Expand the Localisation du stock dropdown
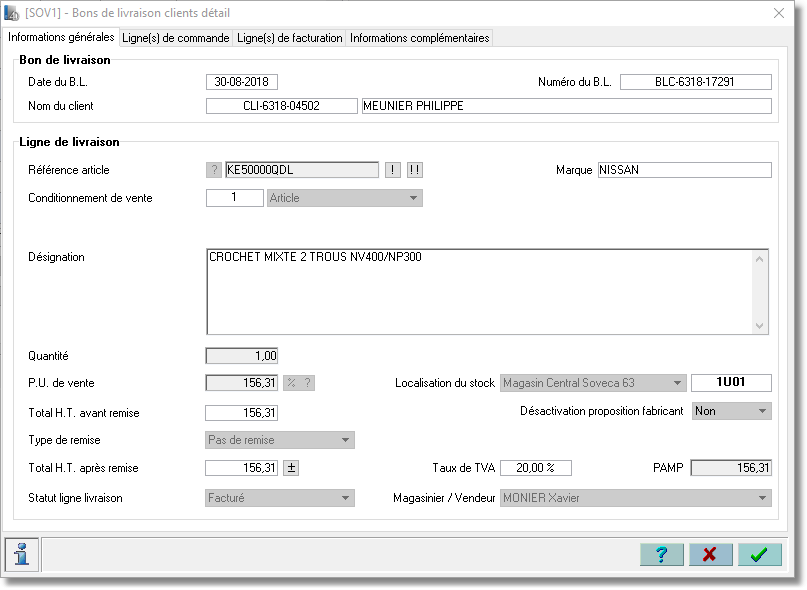This screenshot has height=590, width=807. [x=593, y=383]
